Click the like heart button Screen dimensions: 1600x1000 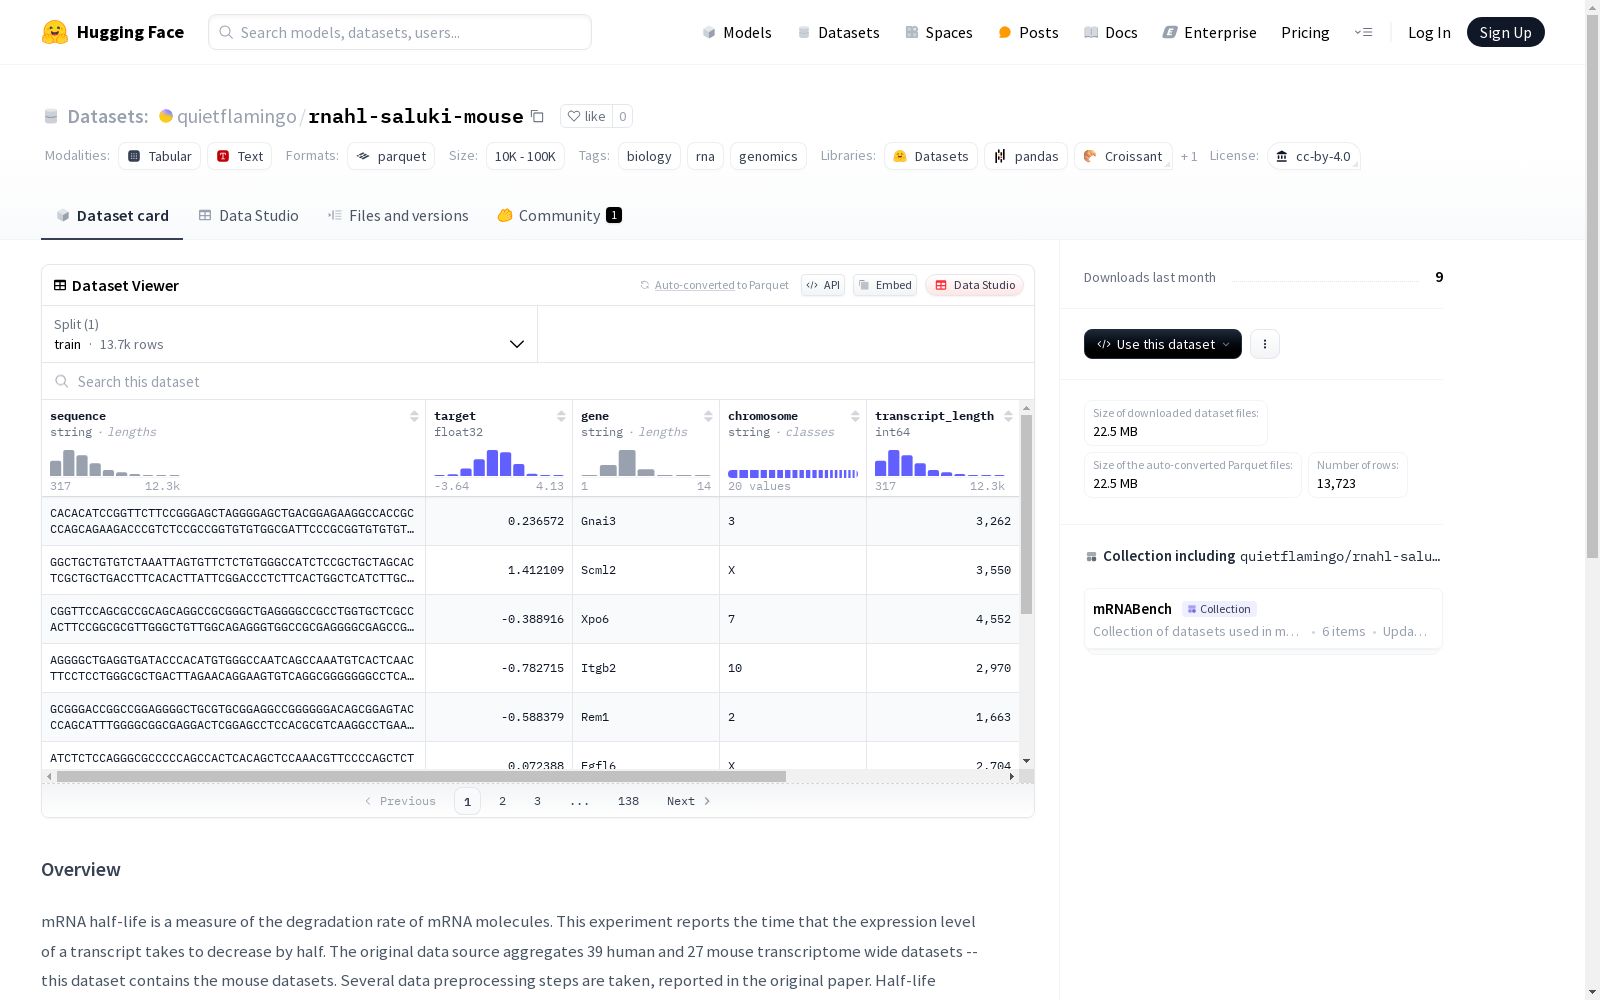[586, 116]
